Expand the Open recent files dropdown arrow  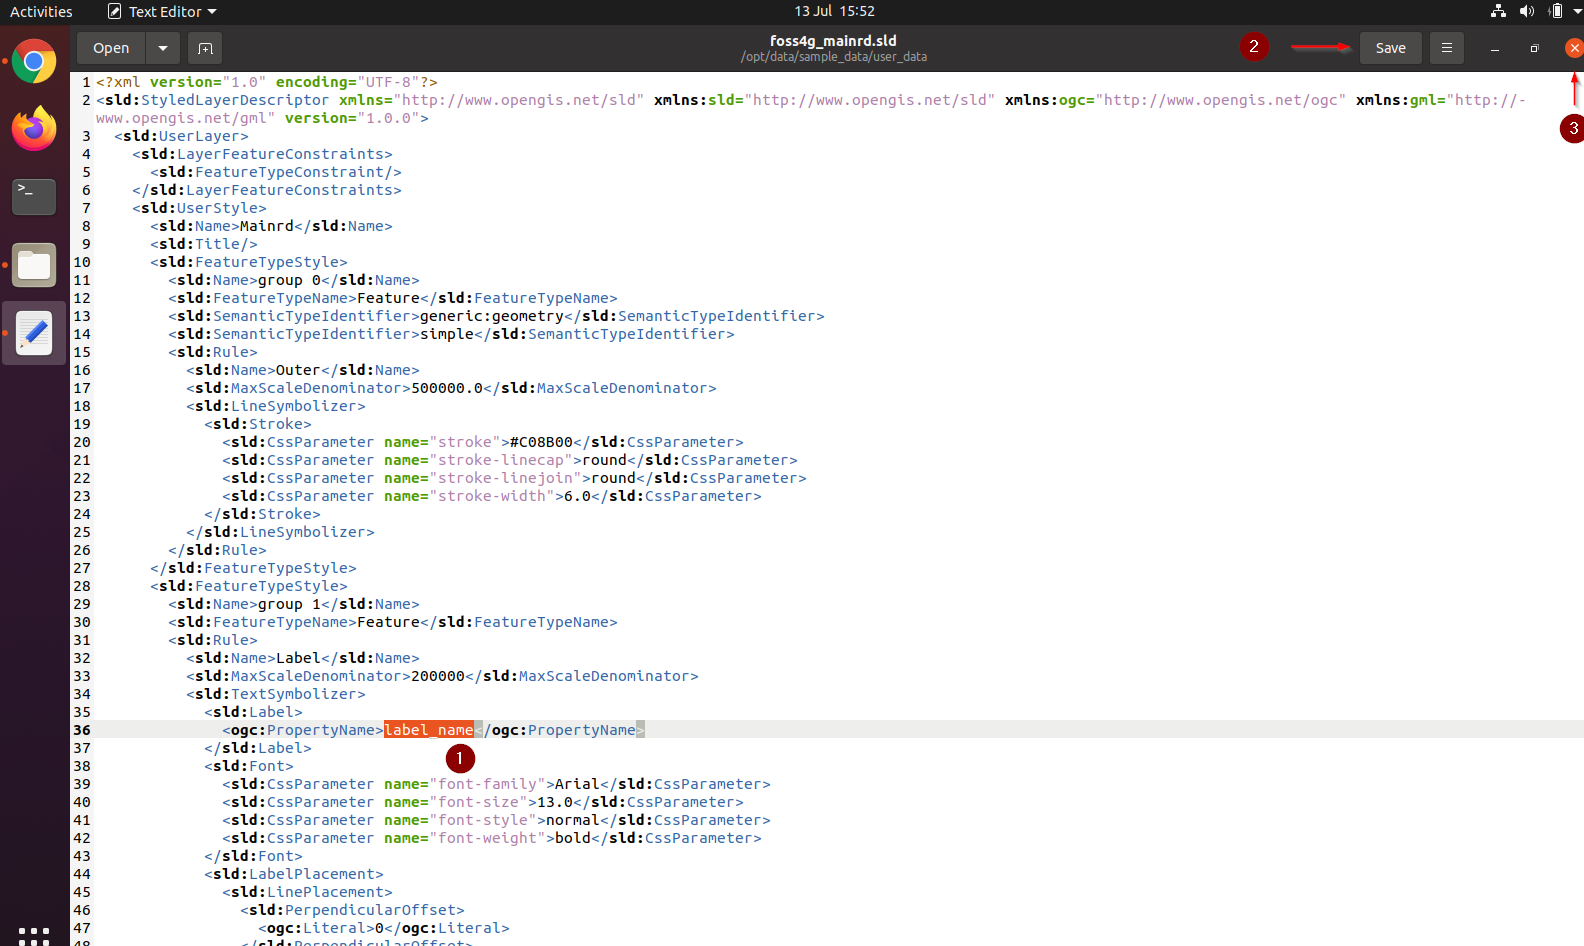tap(163, 48)
